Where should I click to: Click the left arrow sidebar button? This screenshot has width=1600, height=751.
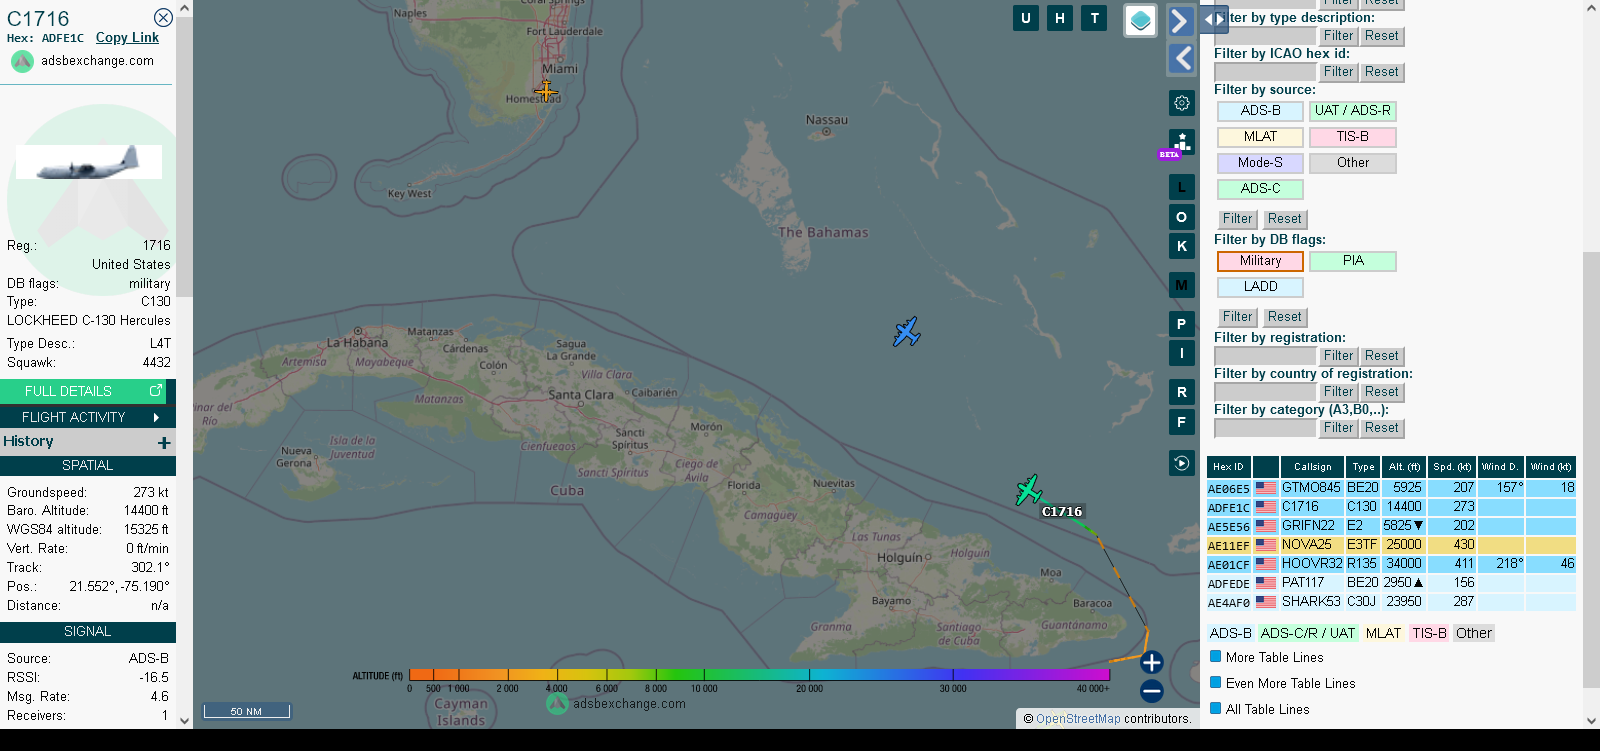click(1181, 59)
